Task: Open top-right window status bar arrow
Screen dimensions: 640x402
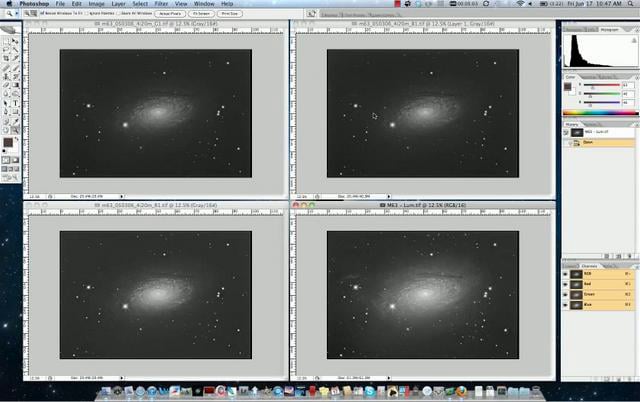Action: [389, 196]
